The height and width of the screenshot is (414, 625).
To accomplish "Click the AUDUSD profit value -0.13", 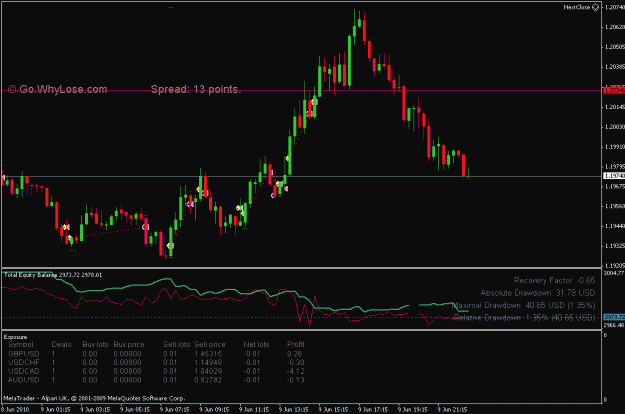I will coord(295,380).
